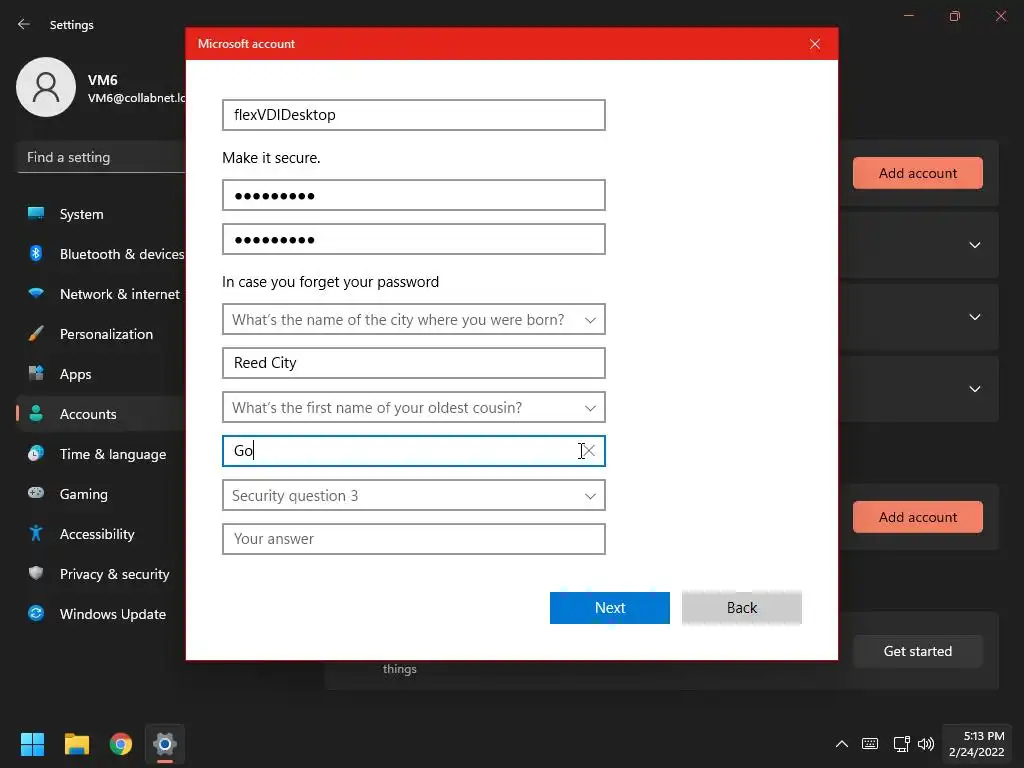Click the touch keyboard tray icon
This screenshot has height=768, width=1024.
click(870, 744)
